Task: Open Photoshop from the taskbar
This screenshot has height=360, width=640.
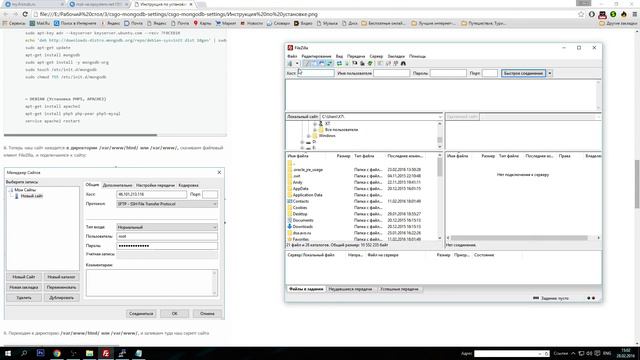Action: pos(40,353)
